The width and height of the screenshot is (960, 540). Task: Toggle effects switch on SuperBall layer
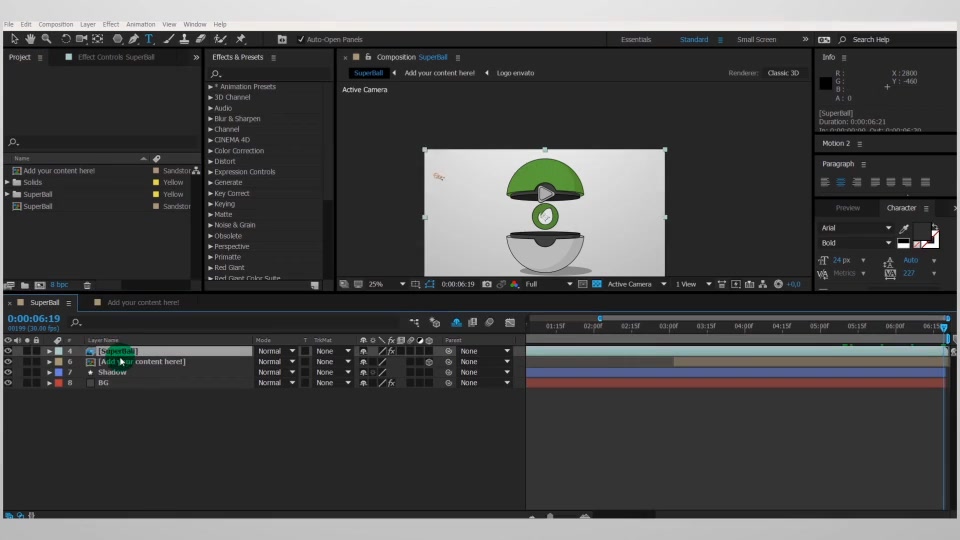[391, 351]
